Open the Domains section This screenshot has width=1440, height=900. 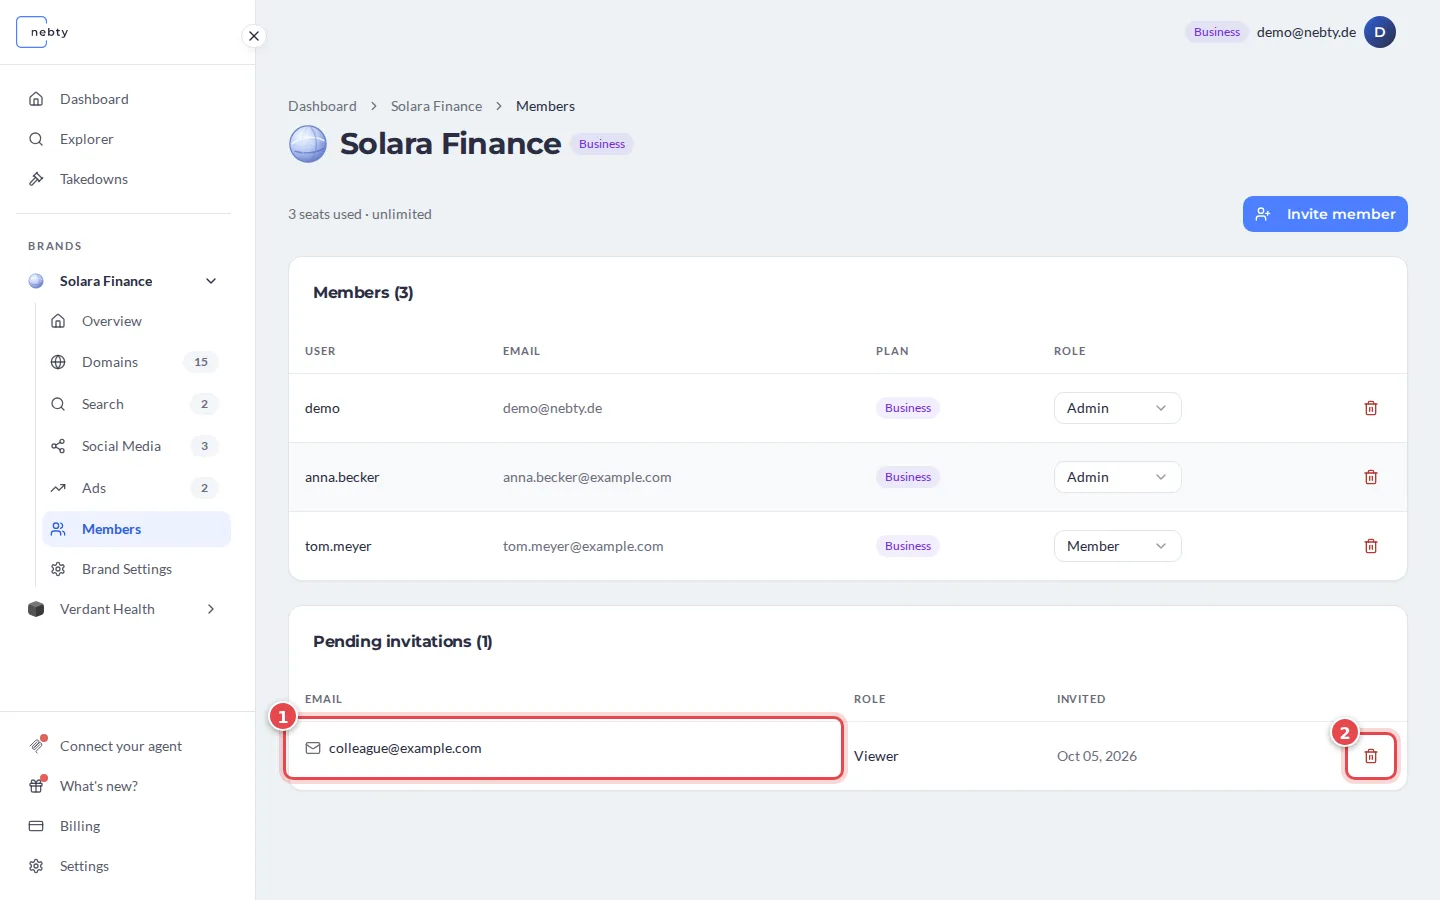[136, 362]
